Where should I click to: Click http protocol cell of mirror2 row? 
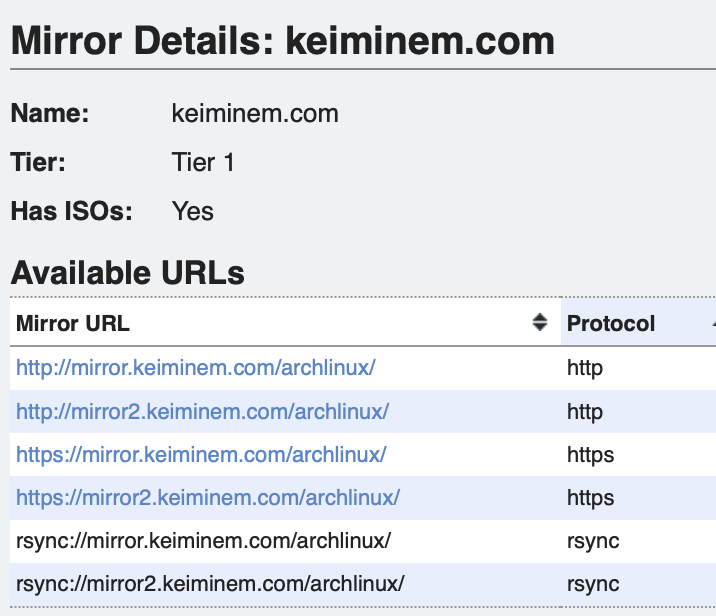[585, 411]
